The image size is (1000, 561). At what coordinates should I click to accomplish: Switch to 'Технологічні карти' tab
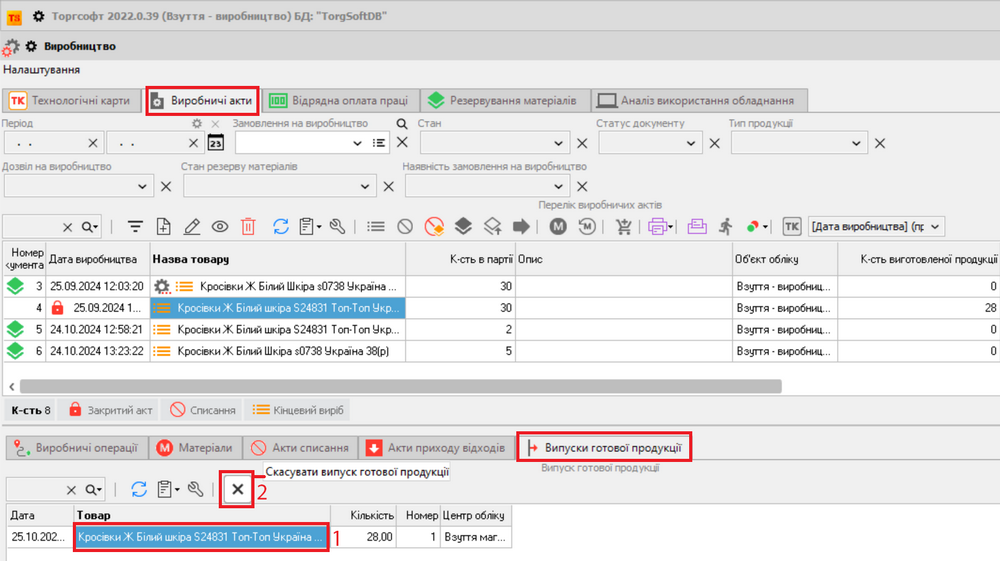(x=71, y=100)
